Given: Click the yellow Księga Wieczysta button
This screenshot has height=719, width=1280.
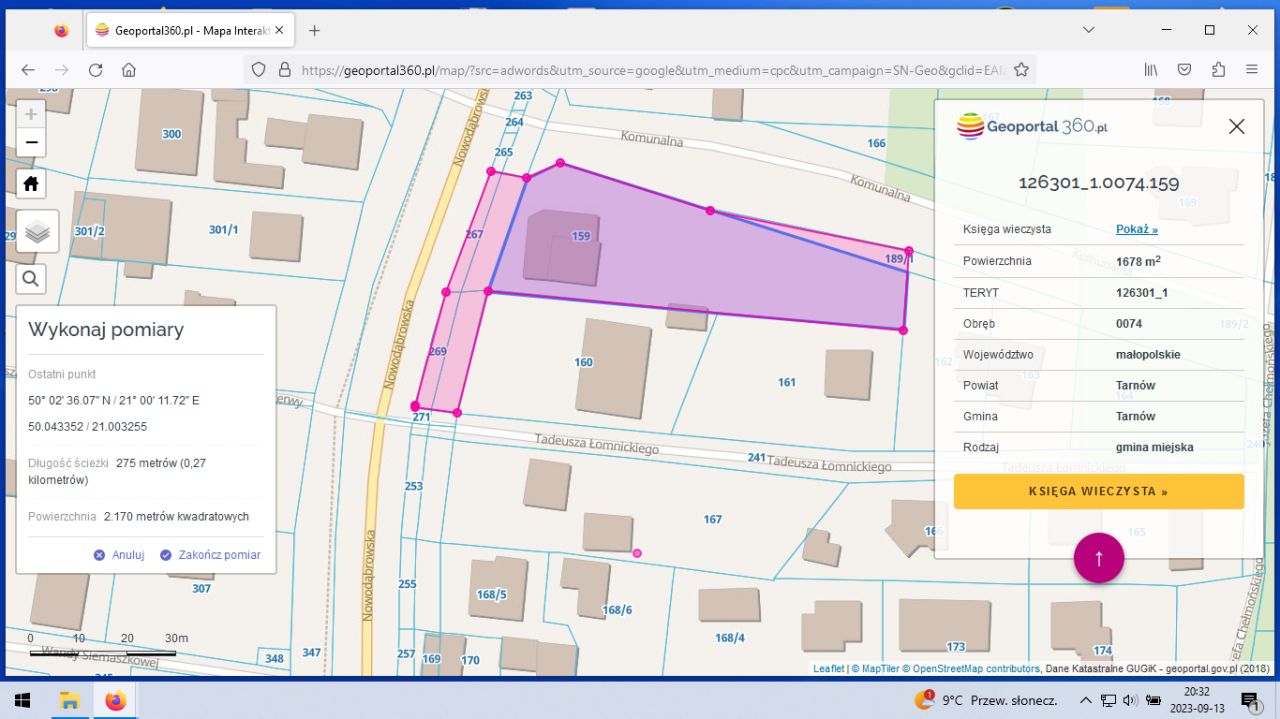Looking at the screenshot, I should (1098, 491).
